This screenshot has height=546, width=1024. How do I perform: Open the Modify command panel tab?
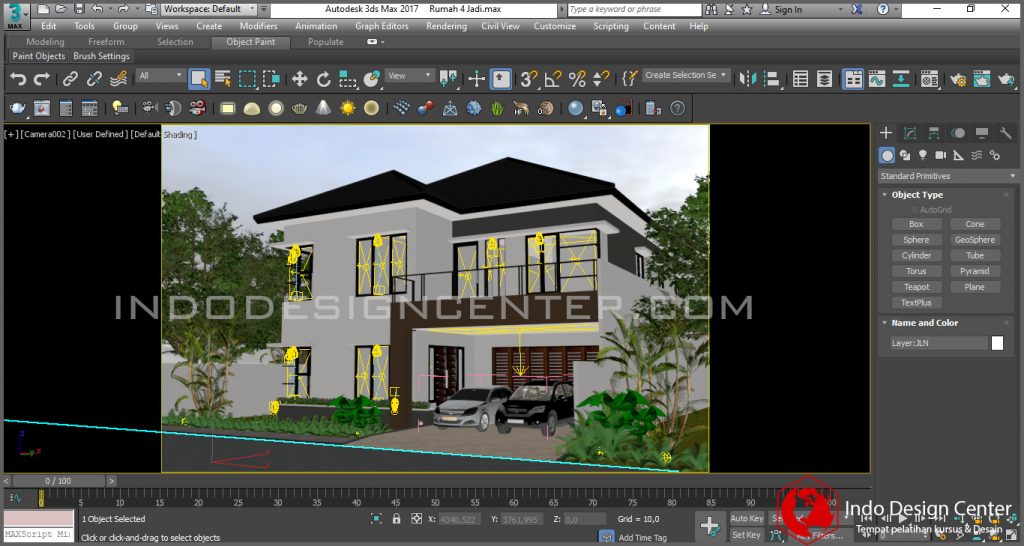click(x=910, y=133)
